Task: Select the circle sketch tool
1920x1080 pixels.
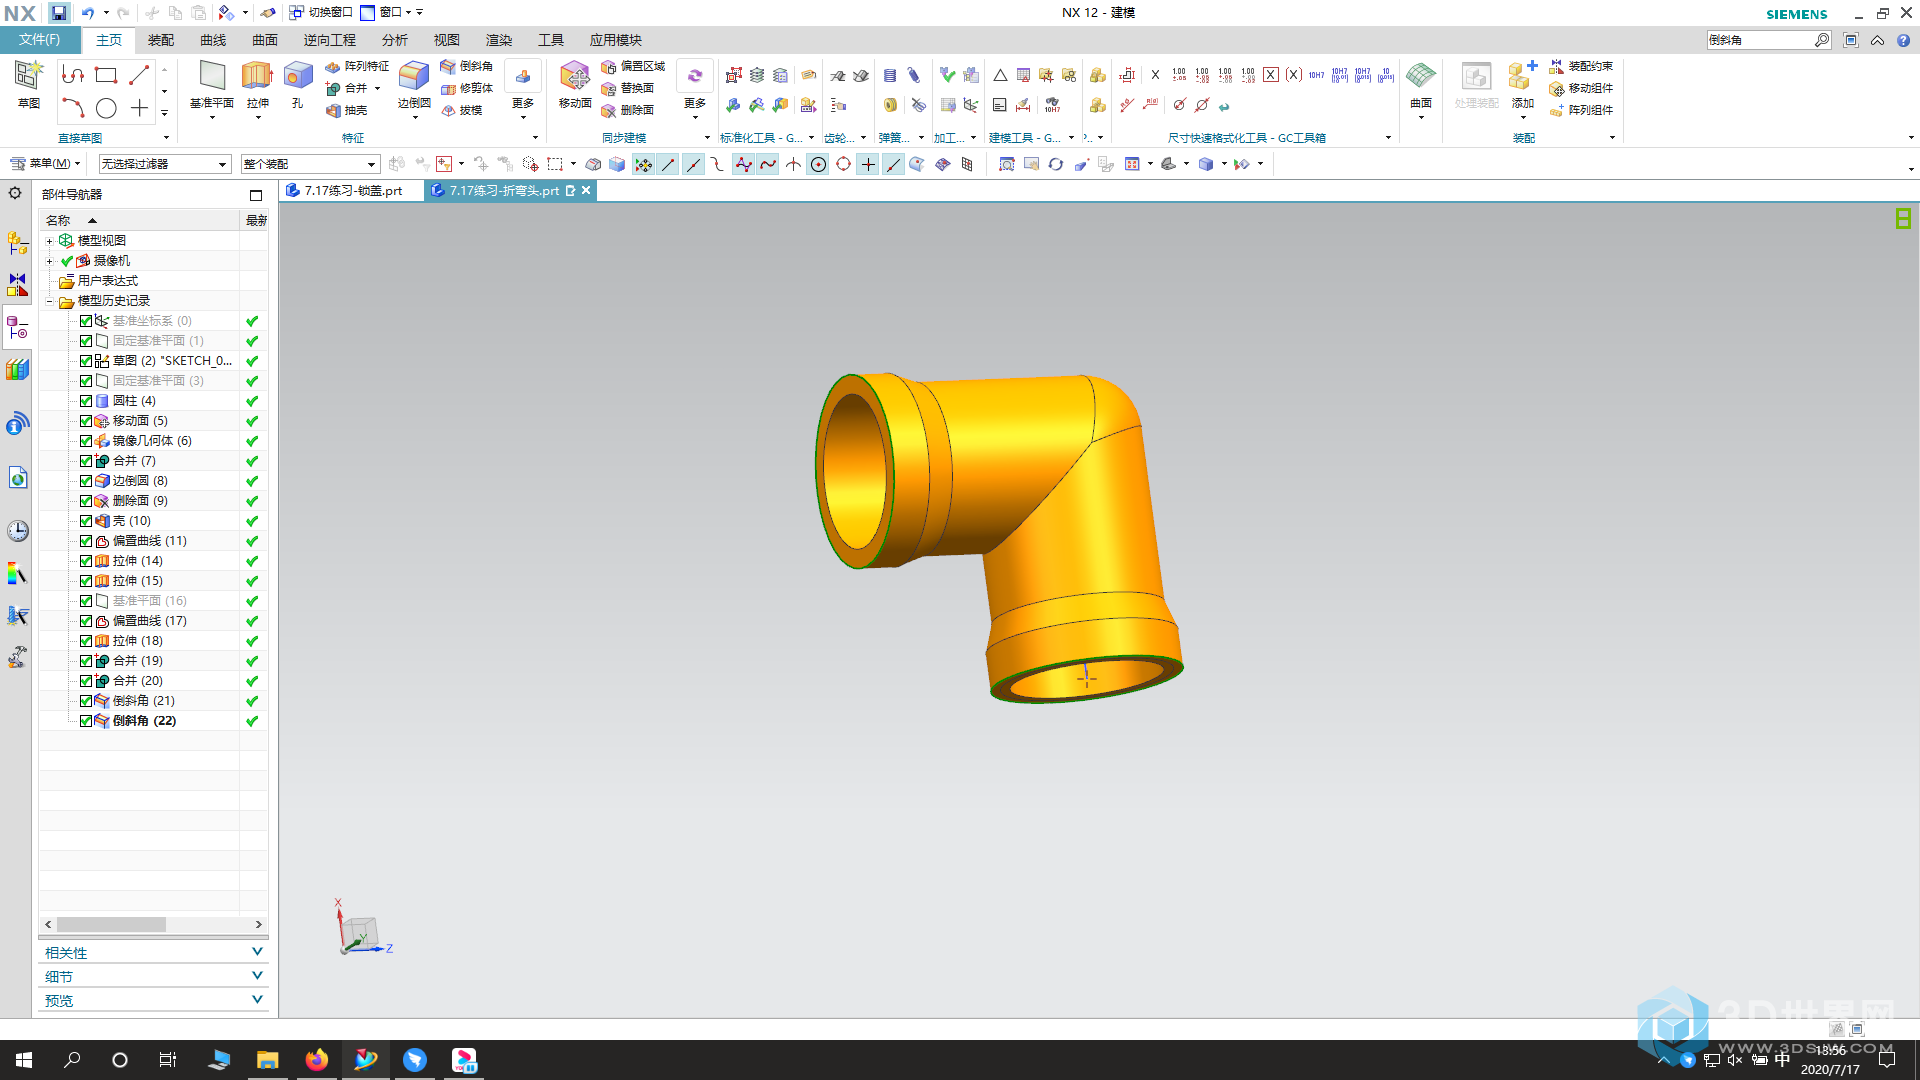Action: 106,108
